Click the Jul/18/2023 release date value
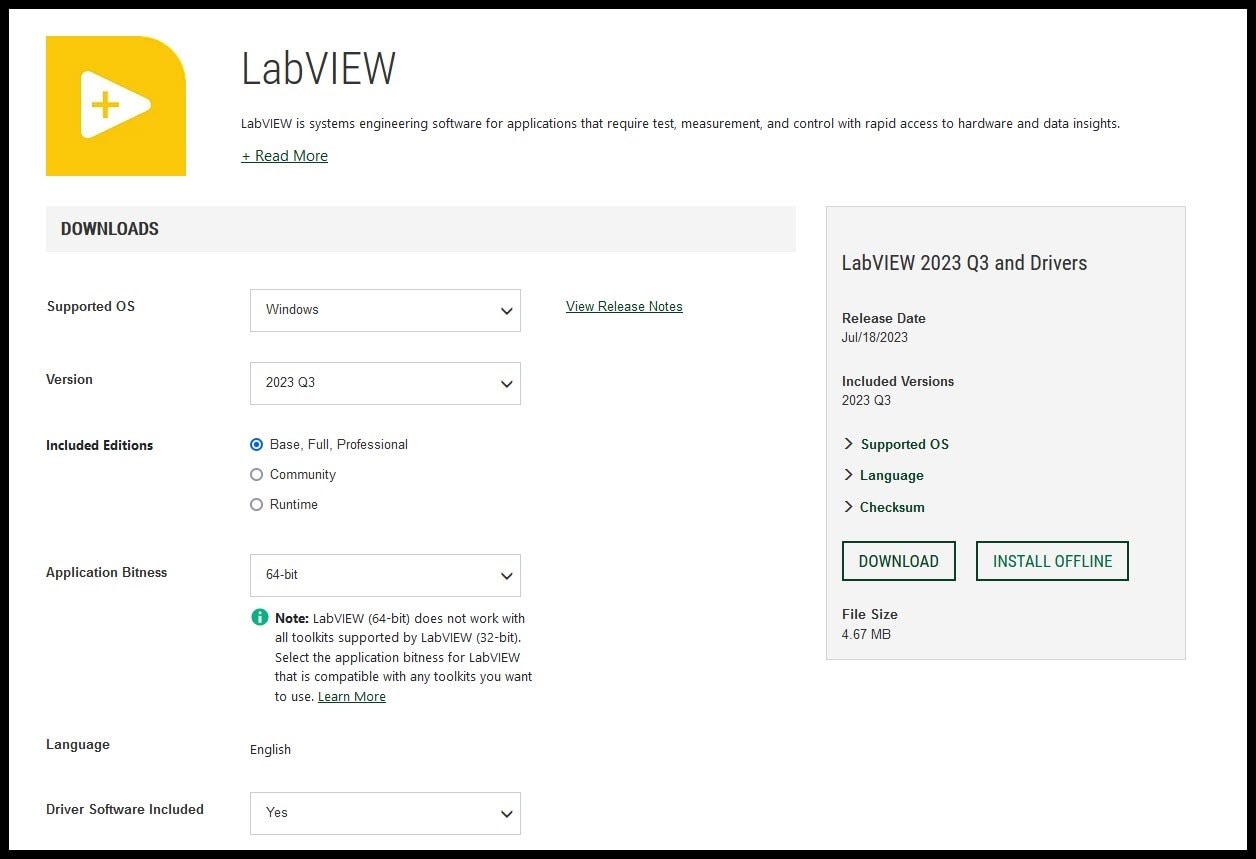Screen dimensions: 1256x859 875,337
